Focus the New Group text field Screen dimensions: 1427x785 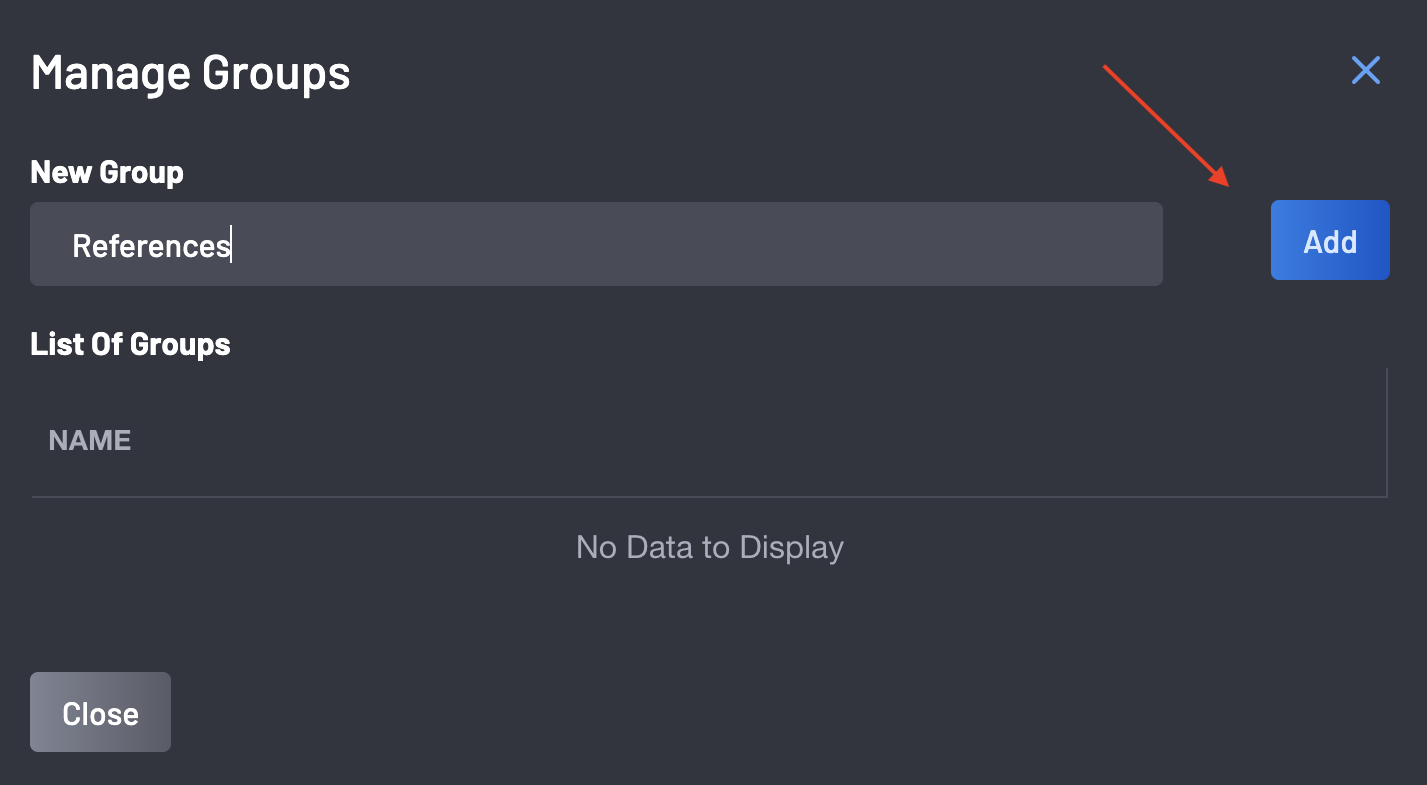pos(596,245)
